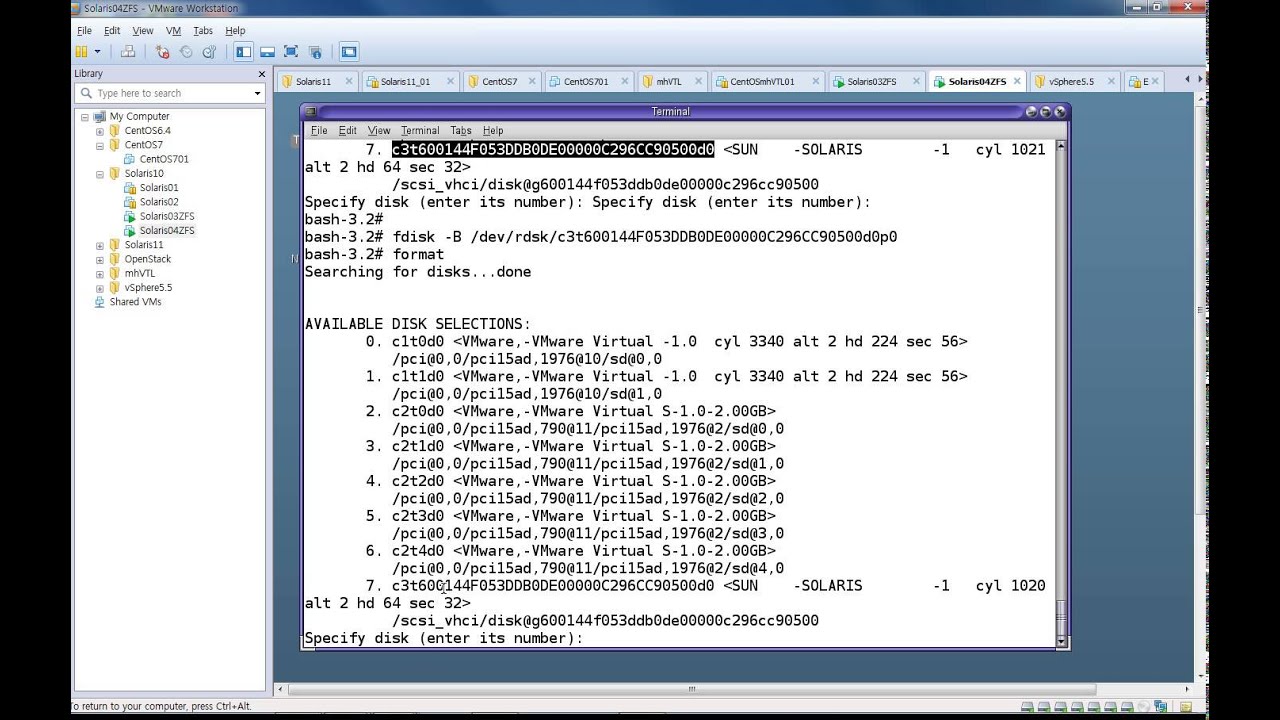Click disk entry '0. c1t0d0' in terminal
Viewport: 1280px width, 720px height.
click(666, 342)
